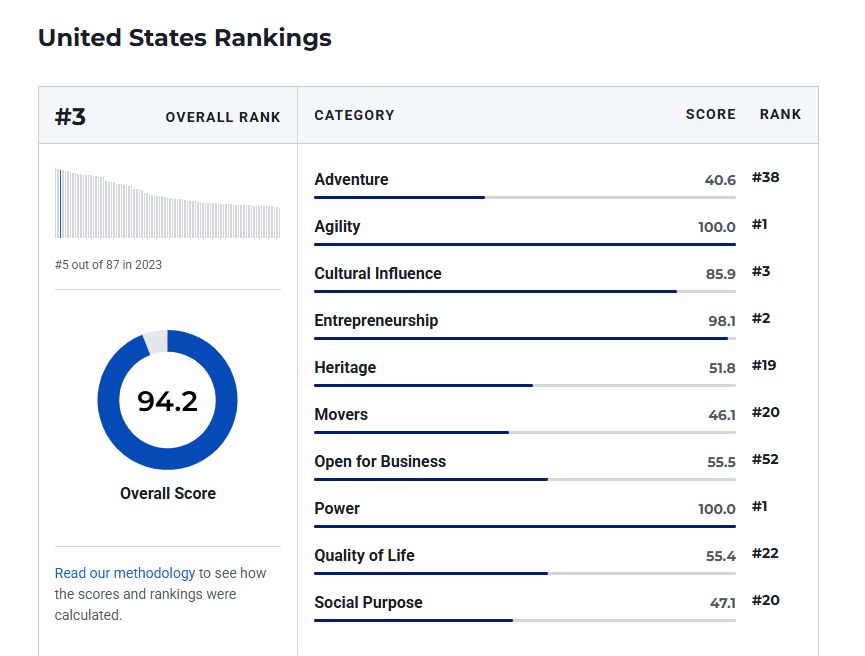Open the "Read our methodology" link
Image resolution: width=865 pixels, height=656 pixels.
[x=125, y=573]
